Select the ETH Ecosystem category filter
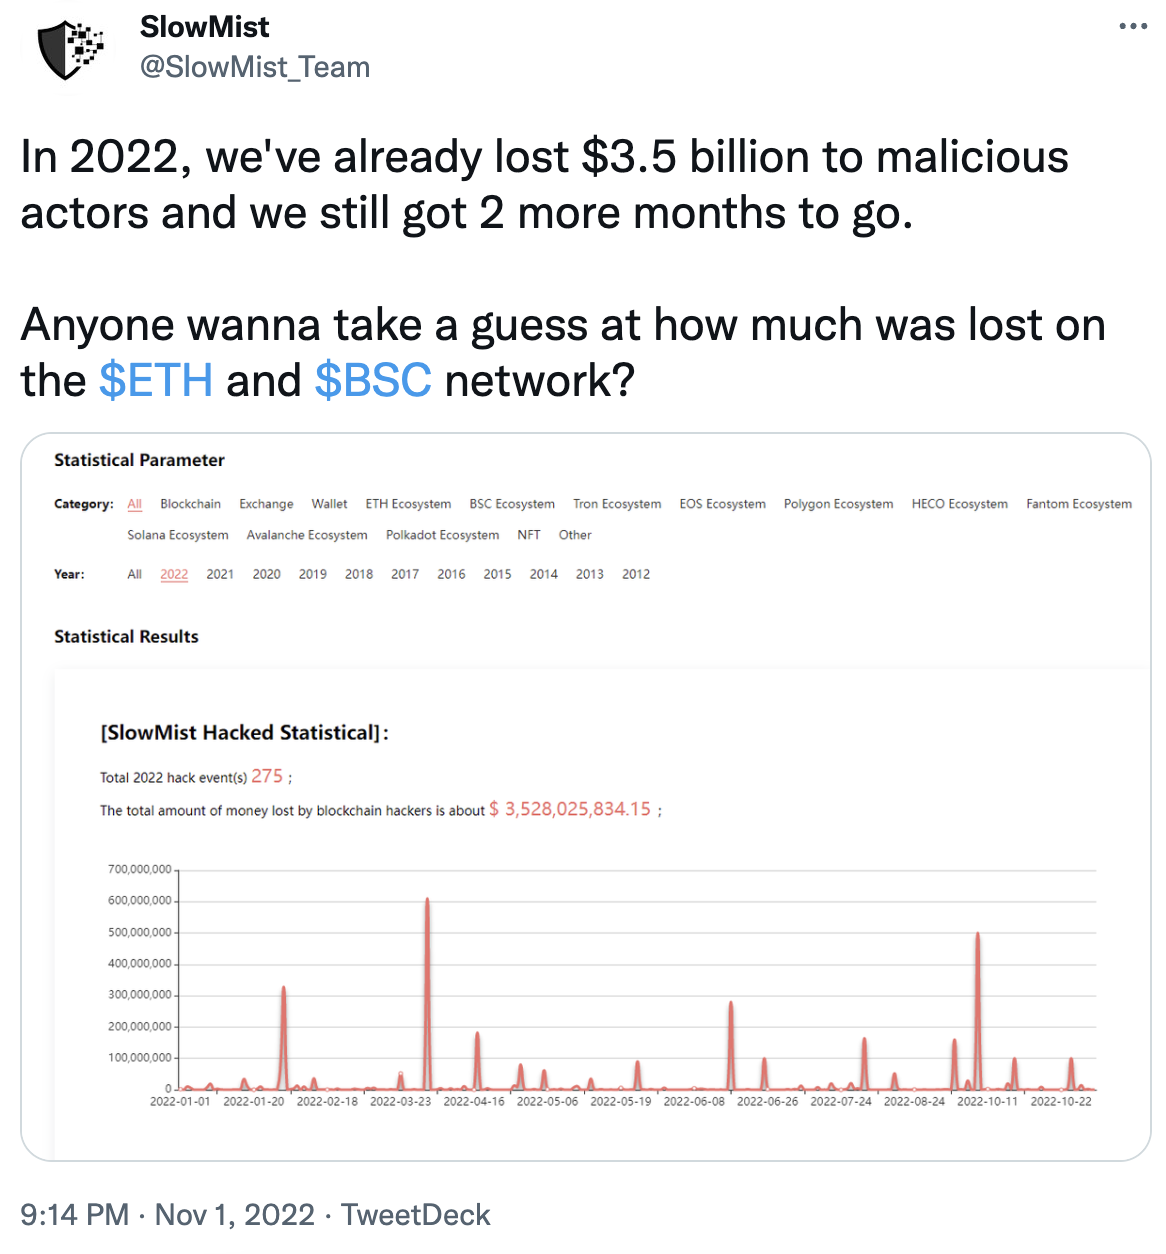Viewport: 1166px width, 1254px height. pos(408,504)
